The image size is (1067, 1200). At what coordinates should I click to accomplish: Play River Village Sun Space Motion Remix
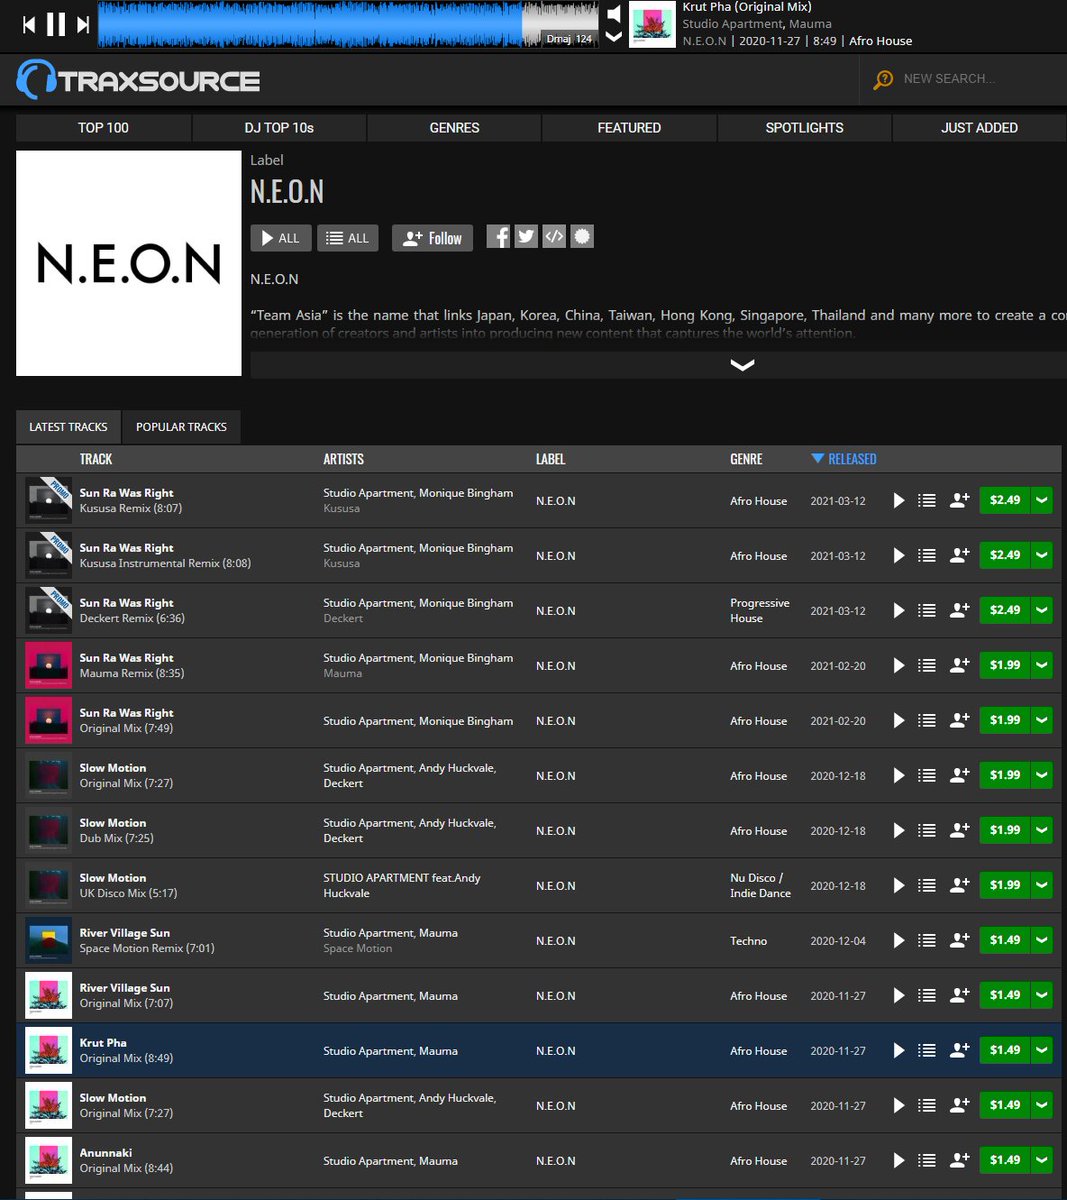click(898, 940)
